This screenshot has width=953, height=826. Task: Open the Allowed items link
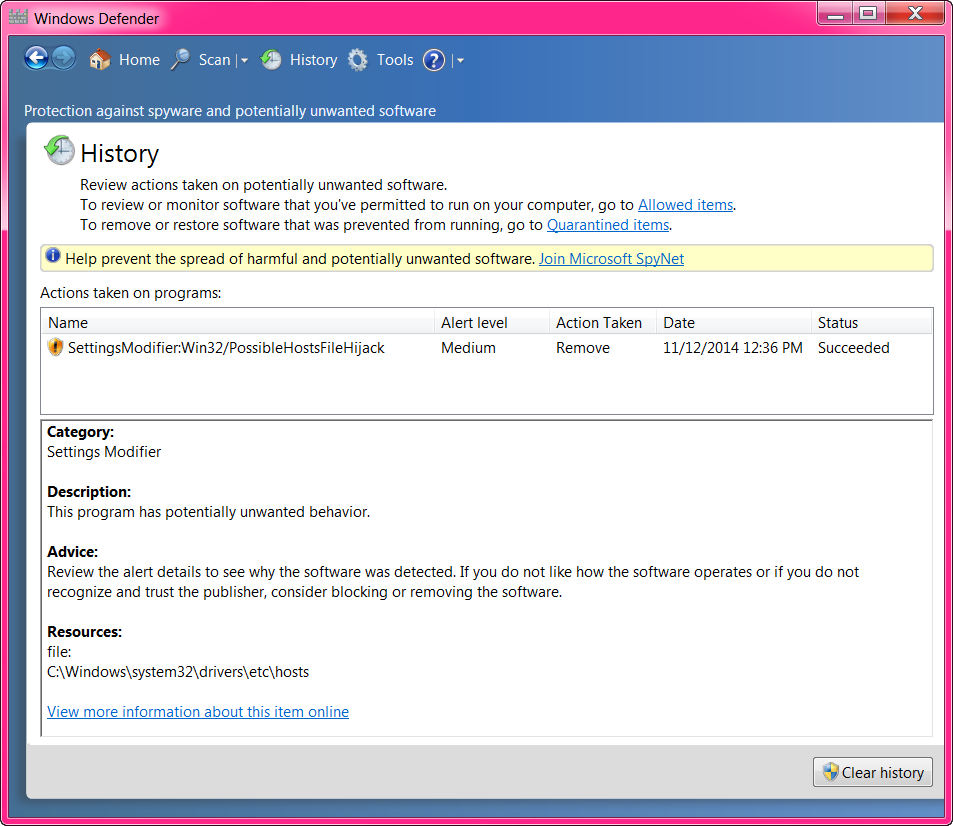(x=685, y=205)
